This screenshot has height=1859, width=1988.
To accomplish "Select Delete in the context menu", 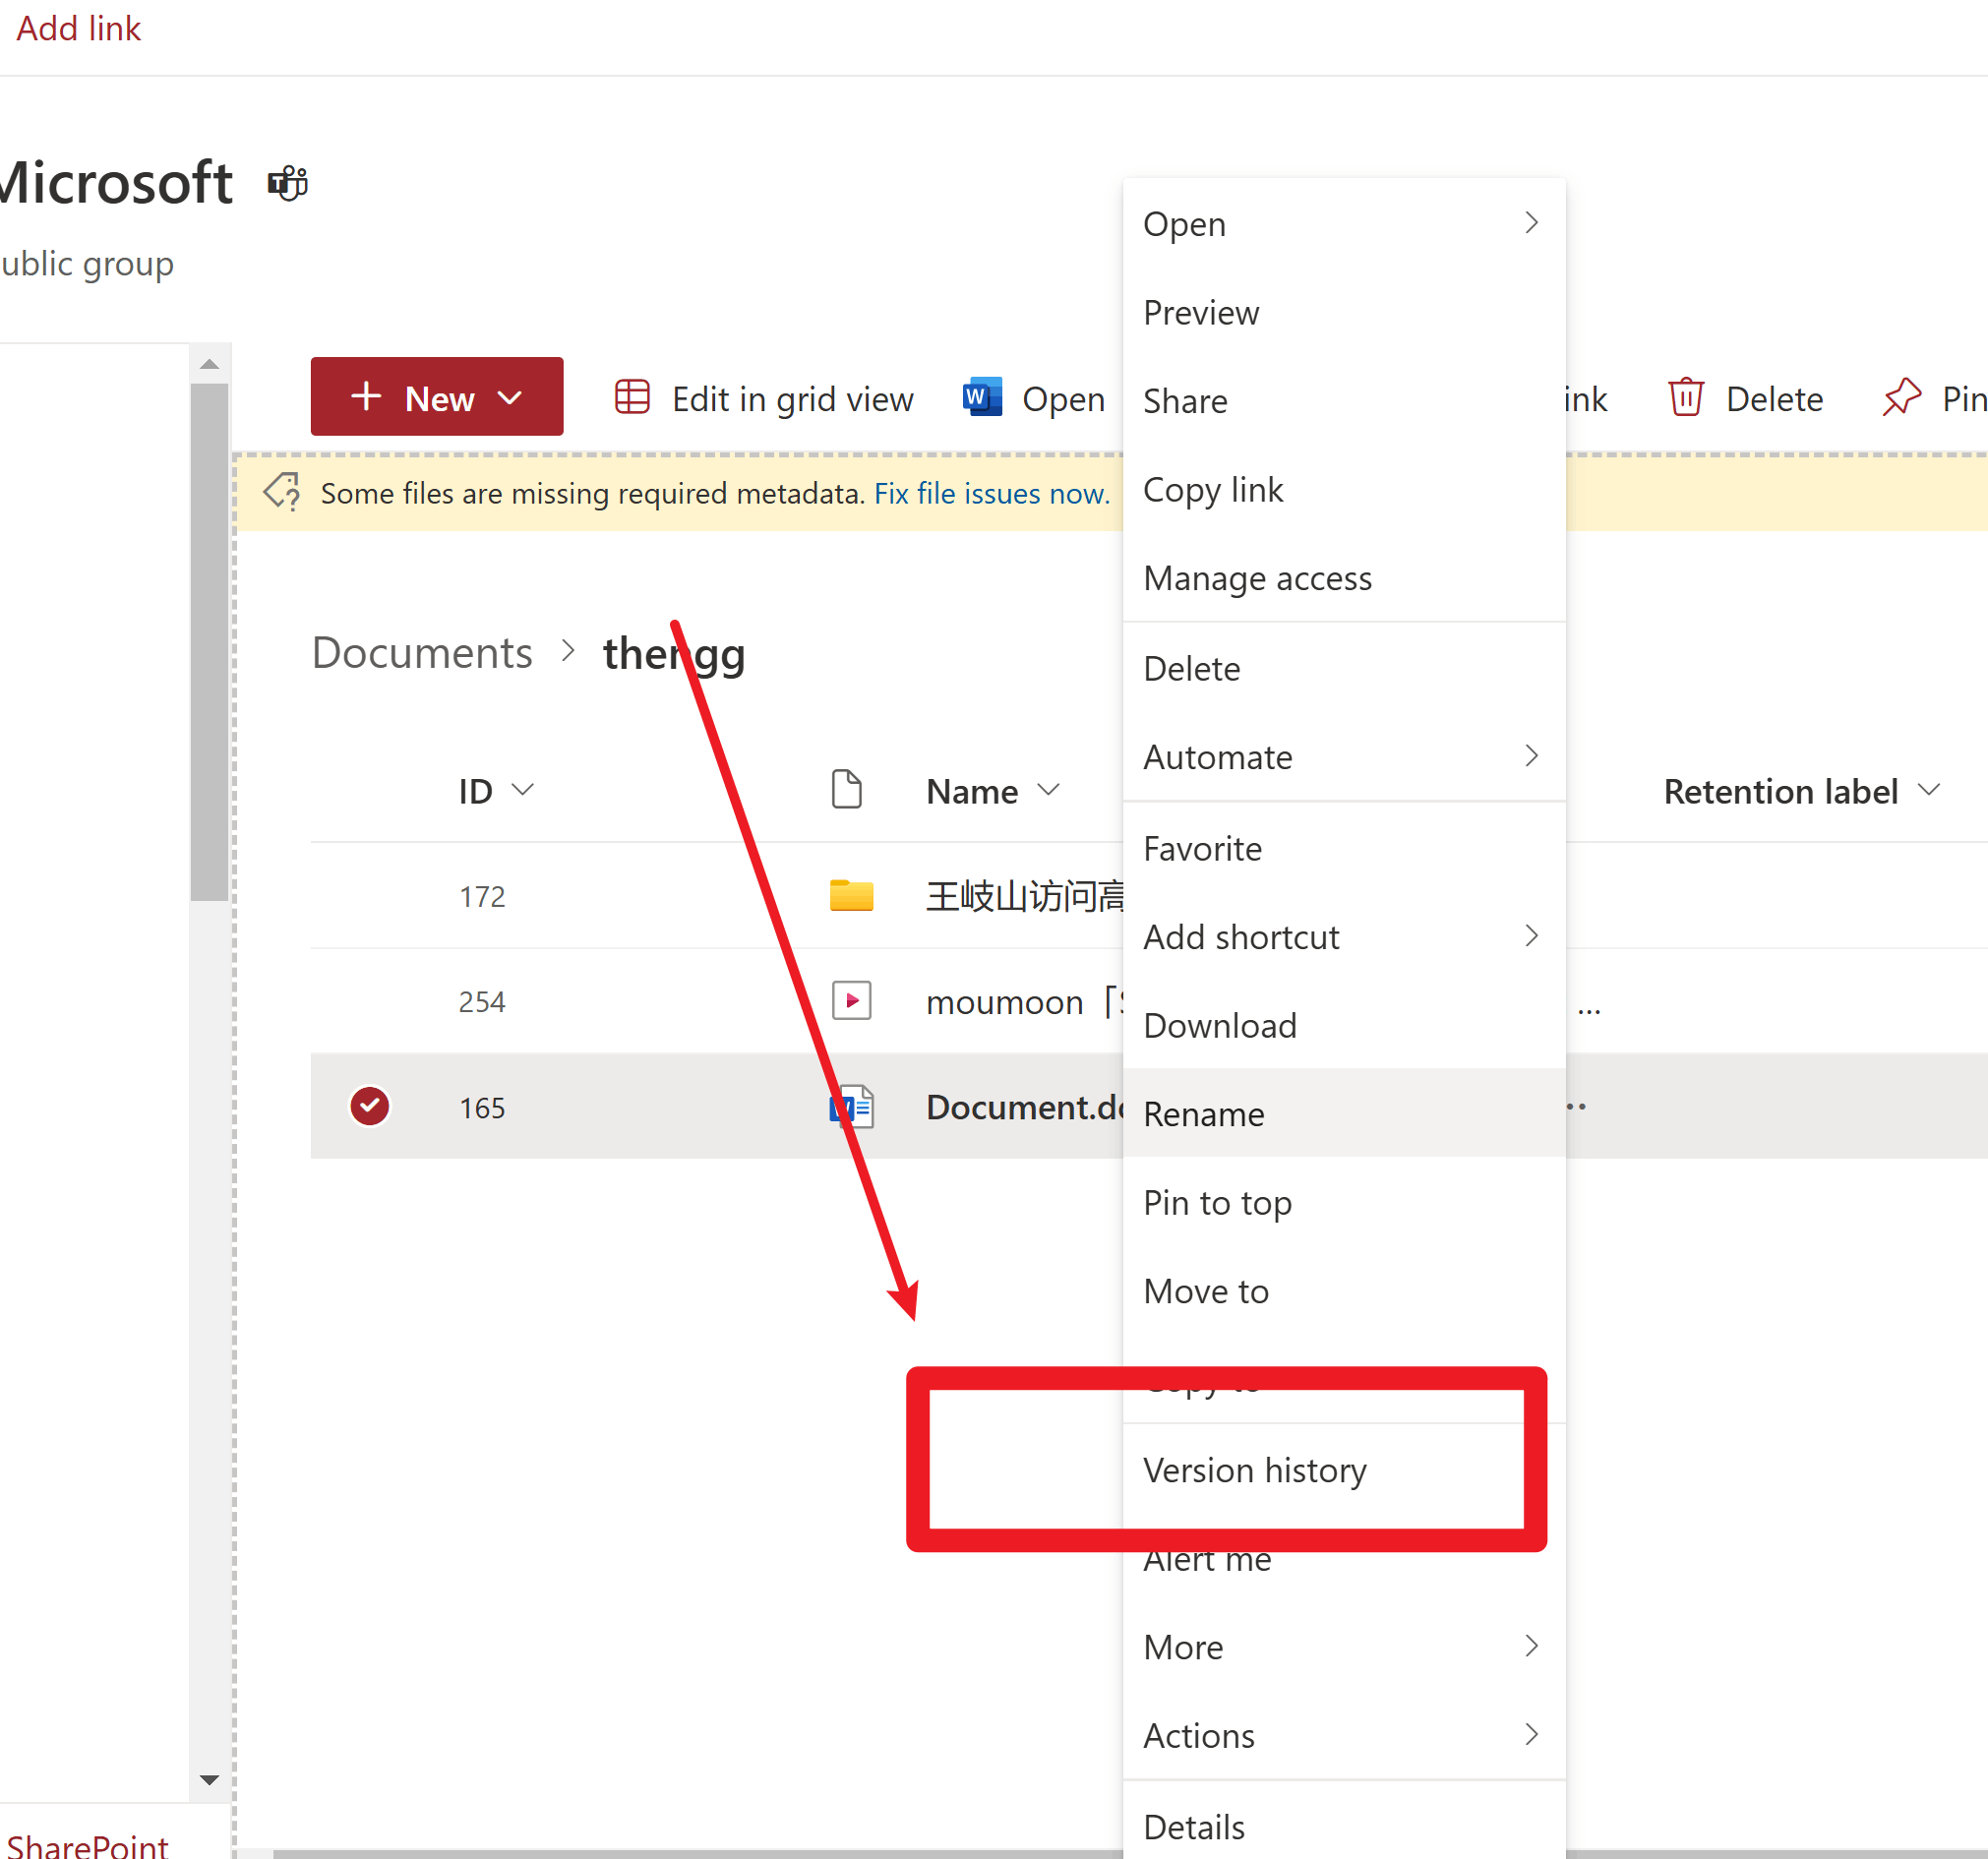I will (1344, 668).
